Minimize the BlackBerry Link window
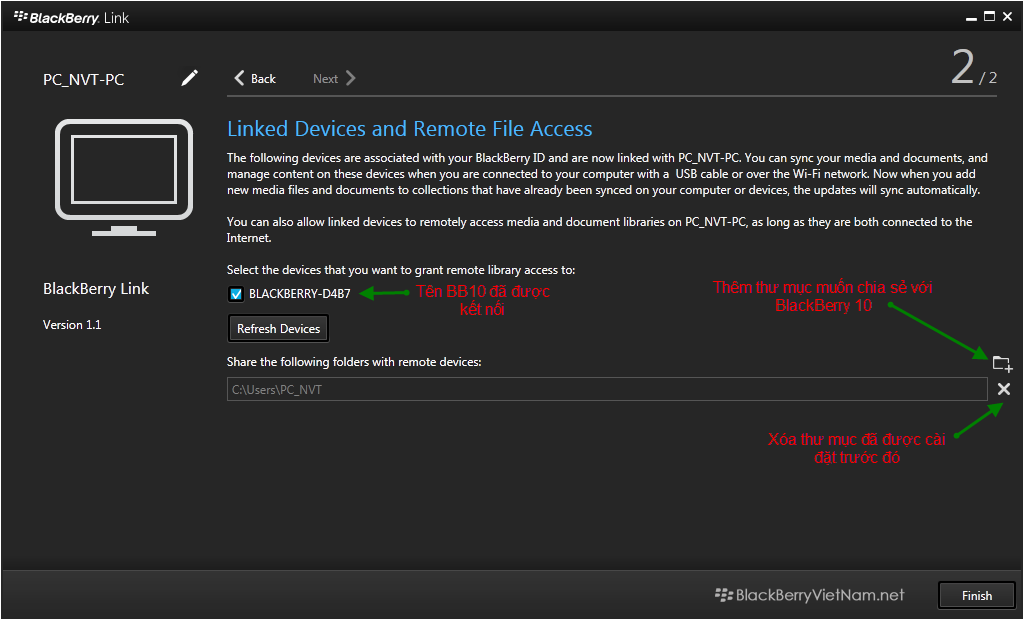This screenshot has width=1024, height=620. pyautogui.click(x=971, y=18)
